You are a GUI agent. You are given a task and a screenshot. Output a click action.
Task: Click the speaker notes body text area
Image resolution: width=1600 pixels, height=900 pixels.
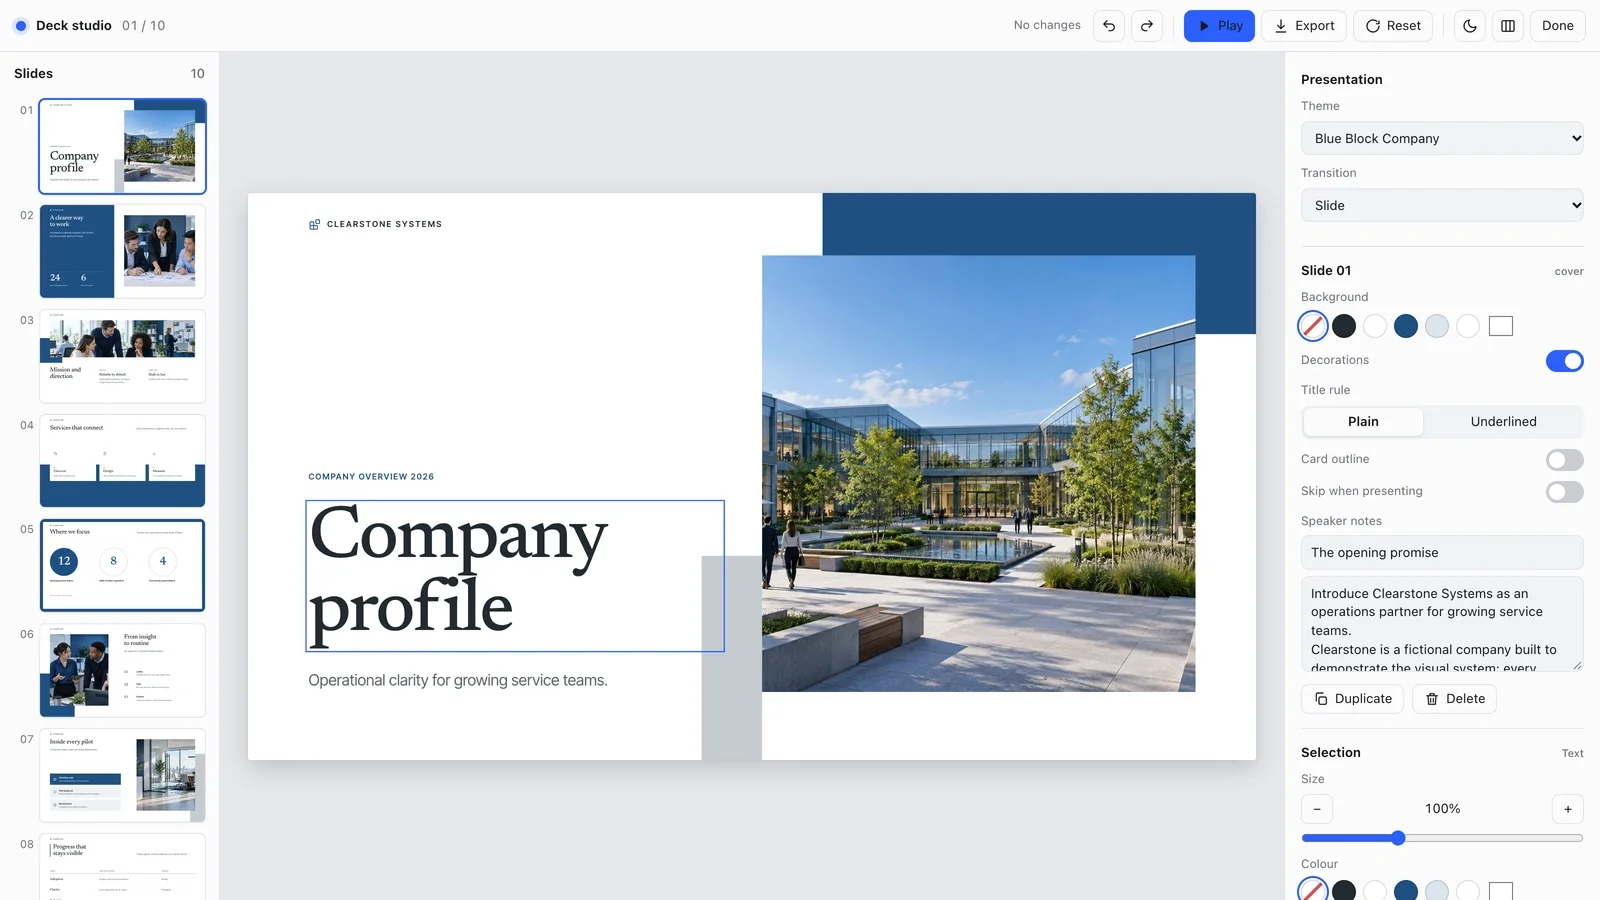point(1442,624)
